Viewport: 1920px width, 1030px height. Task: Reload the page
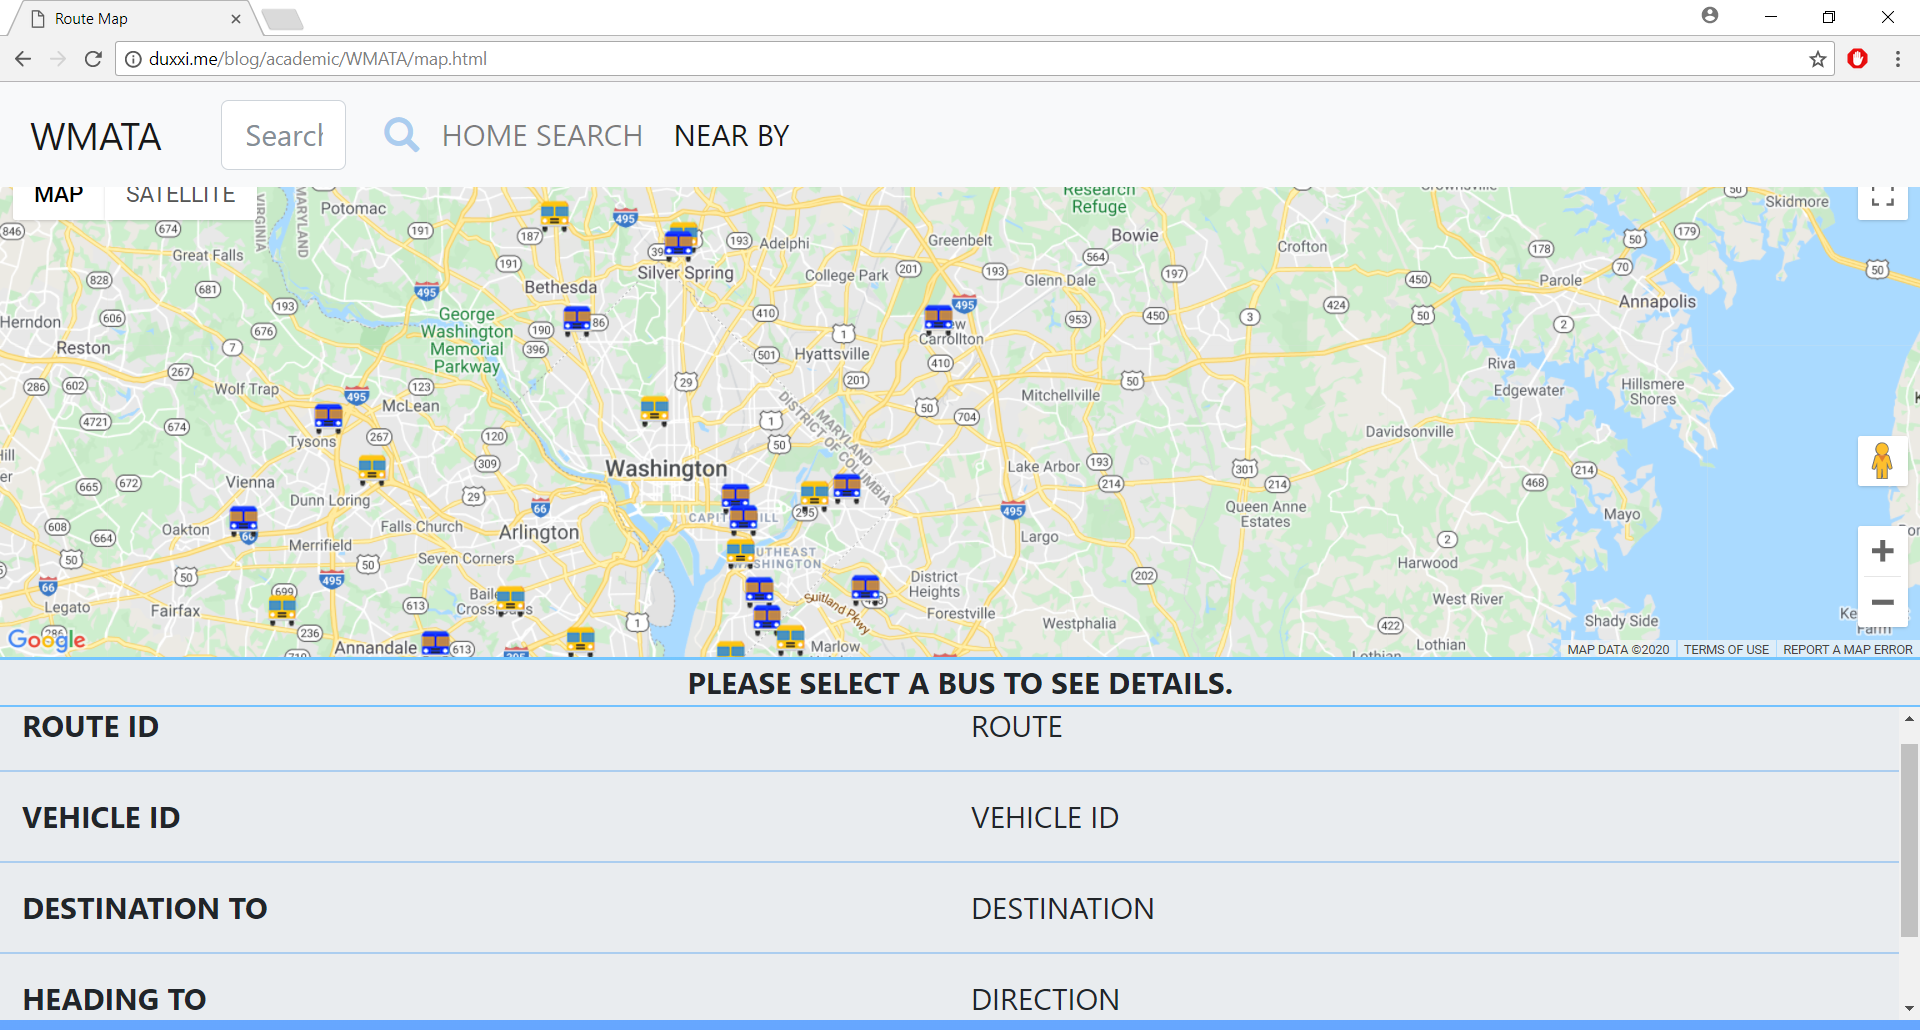93,59
